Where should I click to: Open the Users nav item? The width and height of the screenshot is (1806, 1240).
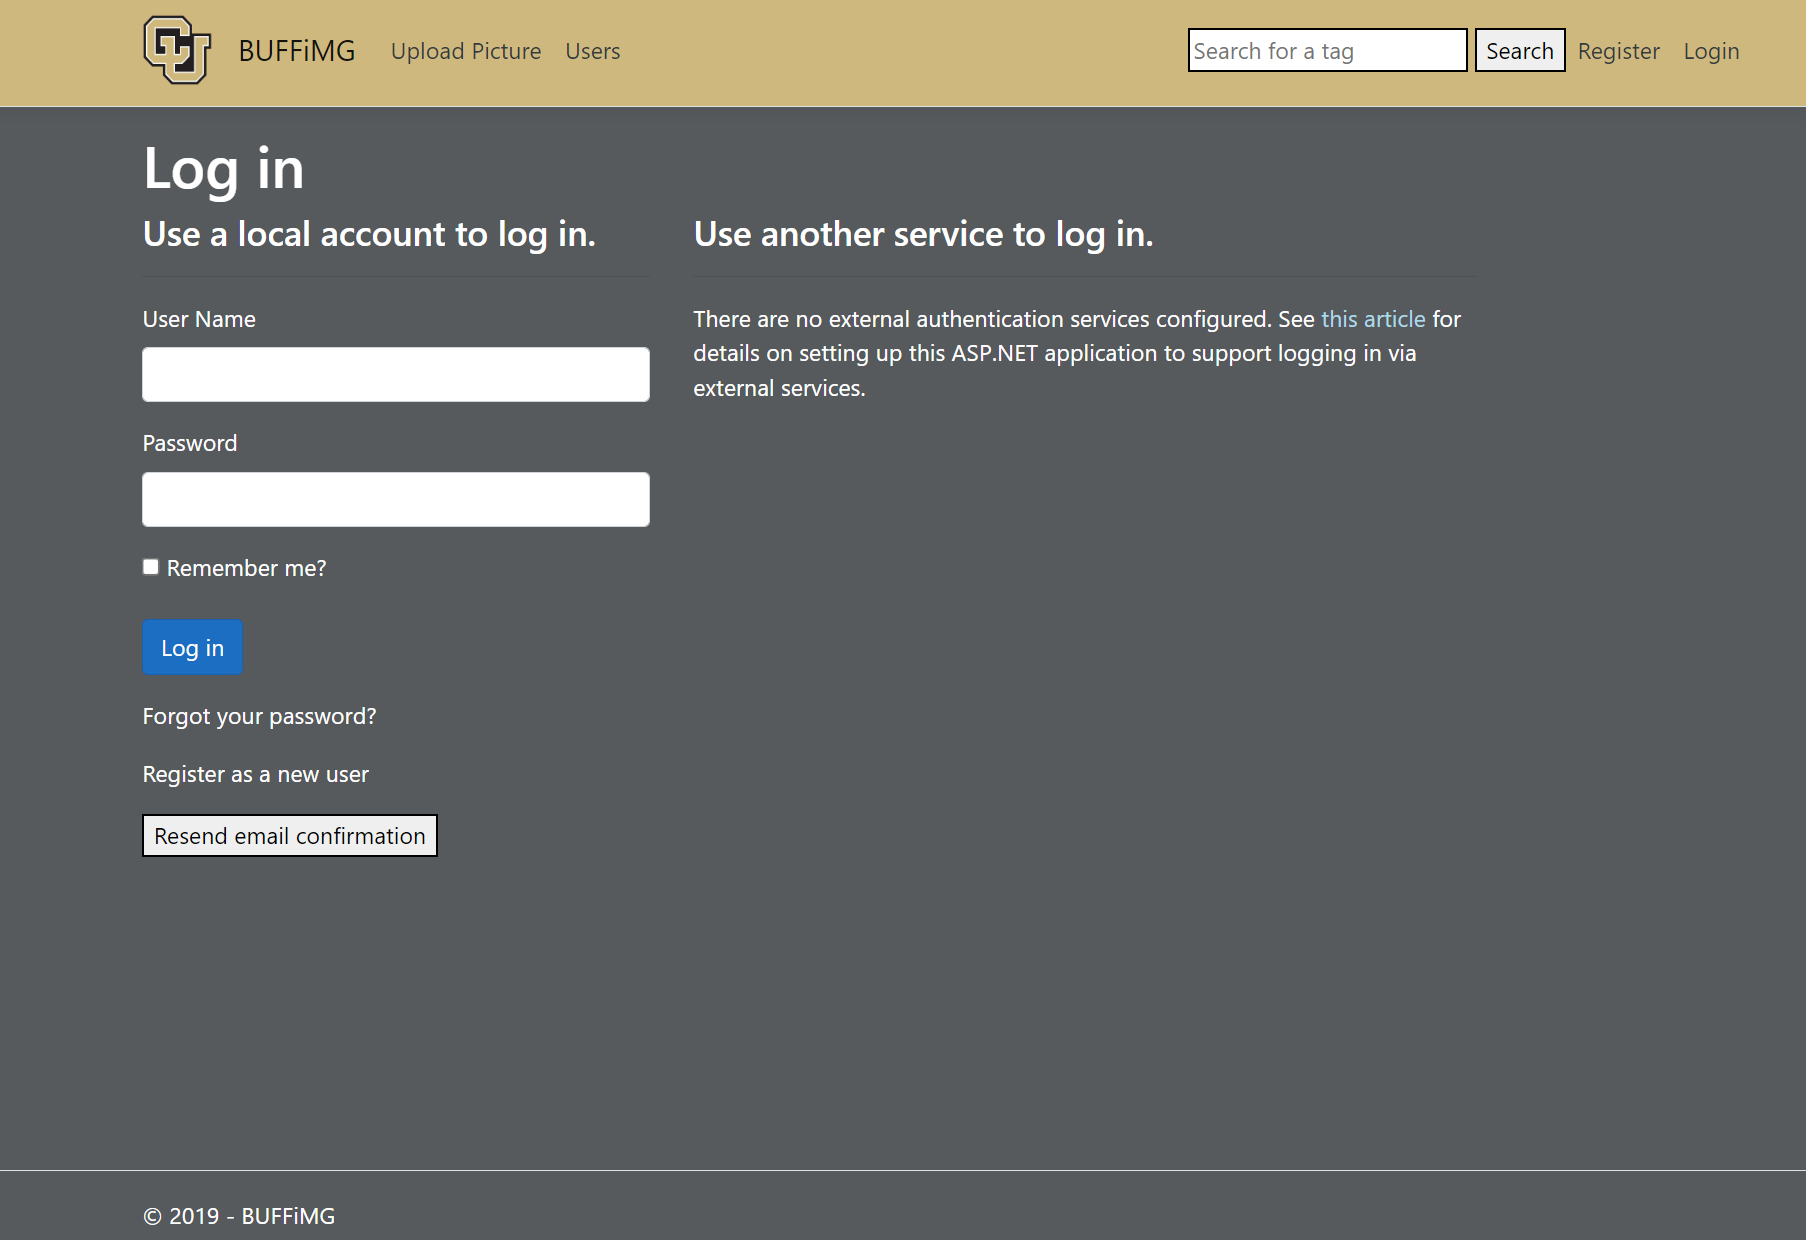pos(593,51)
